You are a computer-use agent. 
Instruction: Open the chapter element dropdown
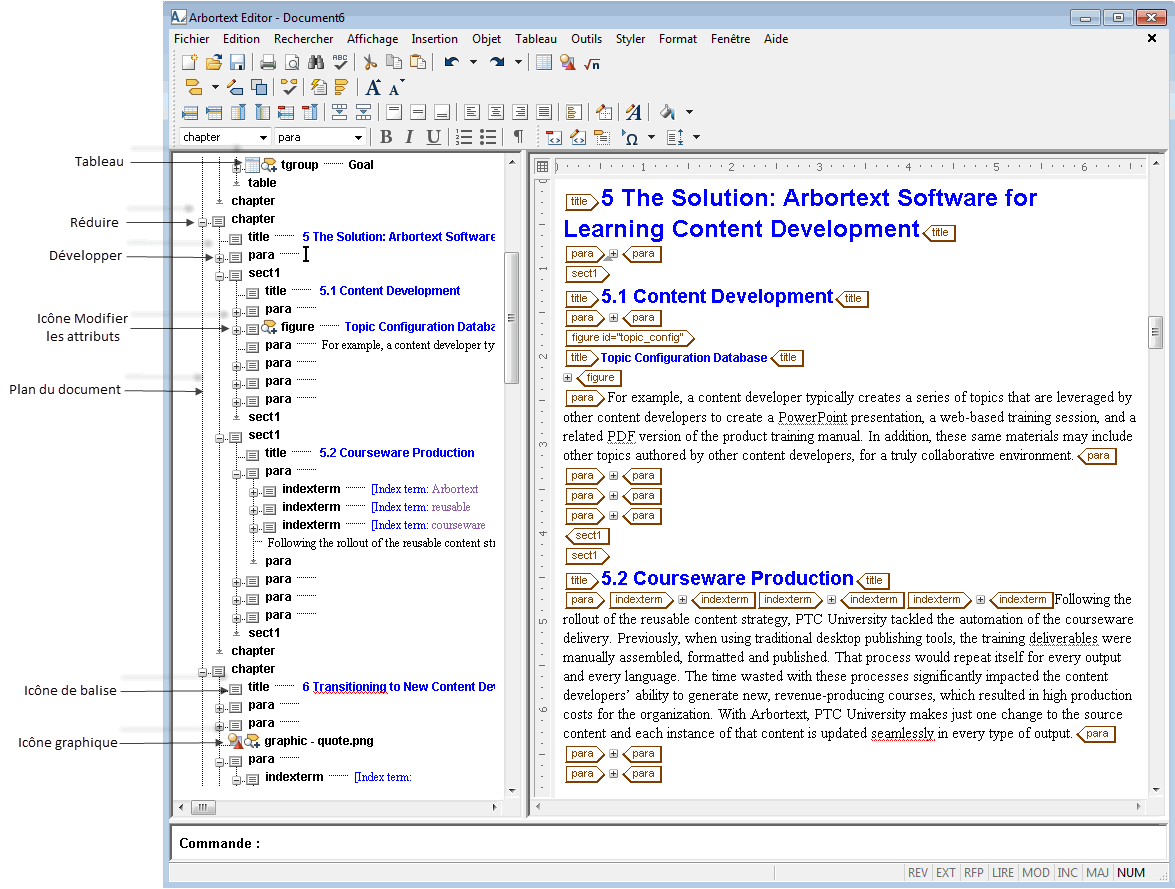[263, 137]
